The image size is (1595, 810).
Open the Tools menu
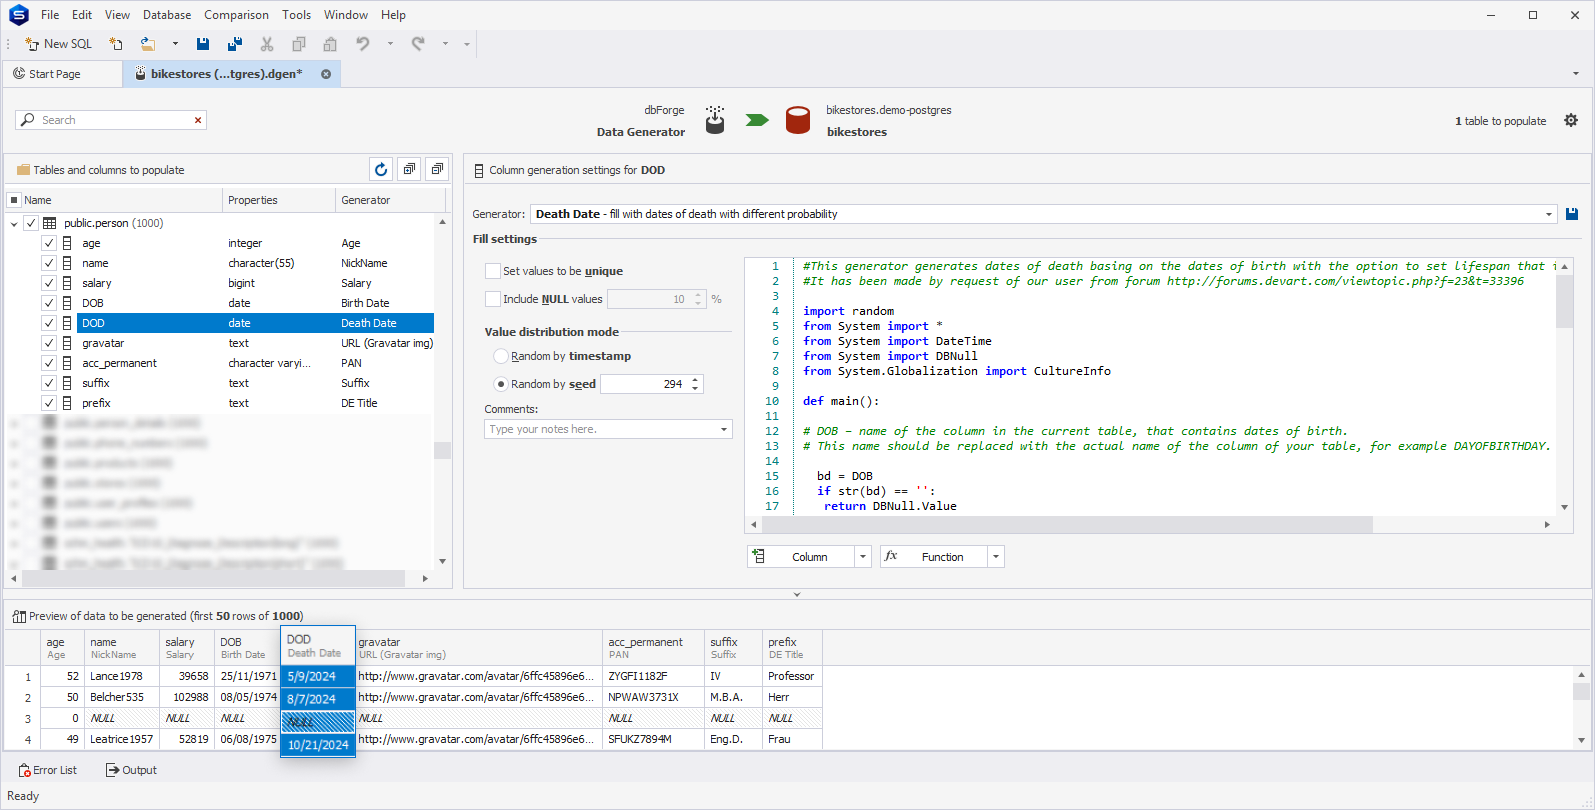[296, 15]
